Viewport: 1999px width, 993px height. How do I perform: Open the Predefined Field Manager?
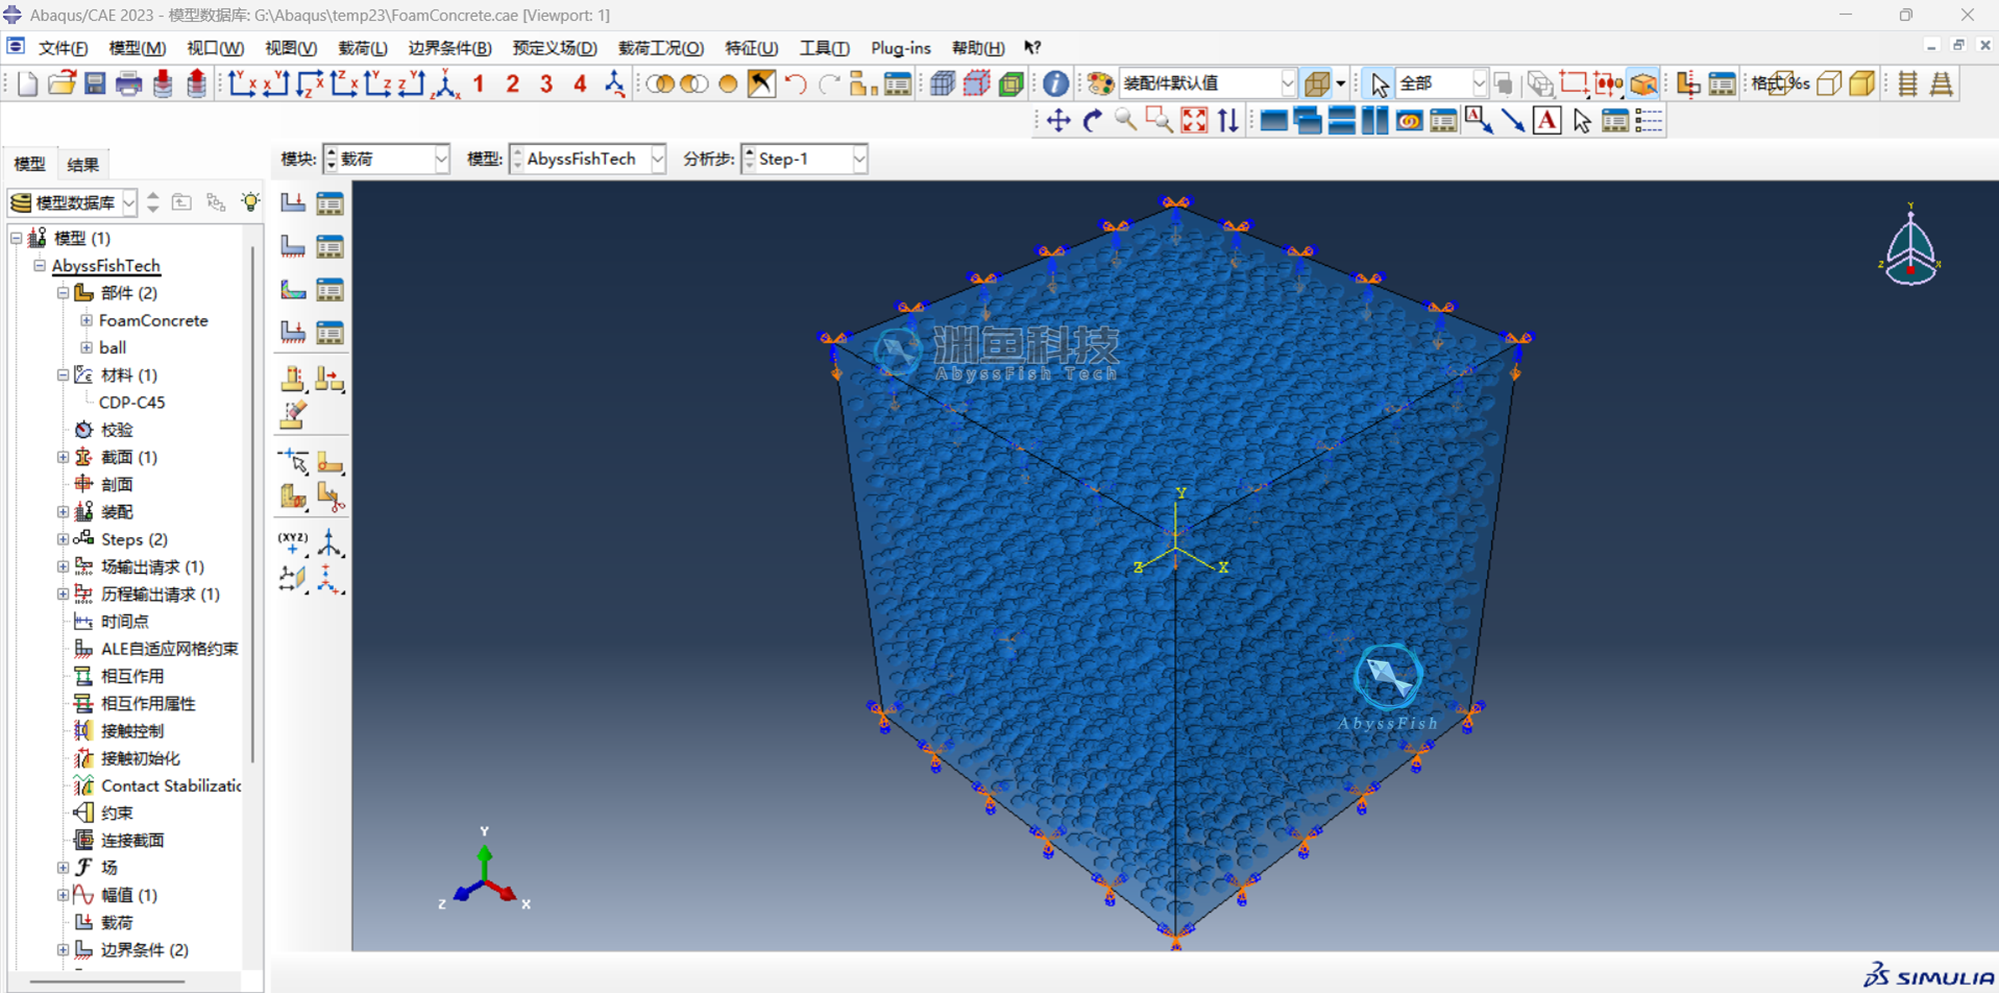coord(330,289)
